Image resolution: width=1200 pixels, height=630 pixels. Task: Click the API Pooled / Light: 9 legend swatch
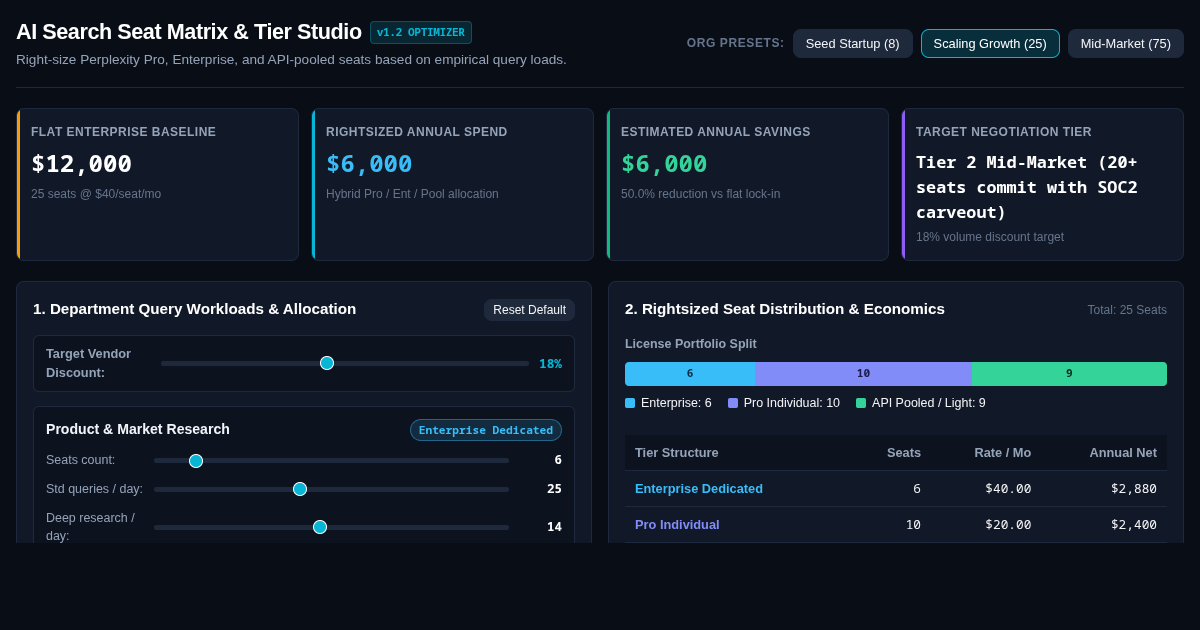point(861,403)
